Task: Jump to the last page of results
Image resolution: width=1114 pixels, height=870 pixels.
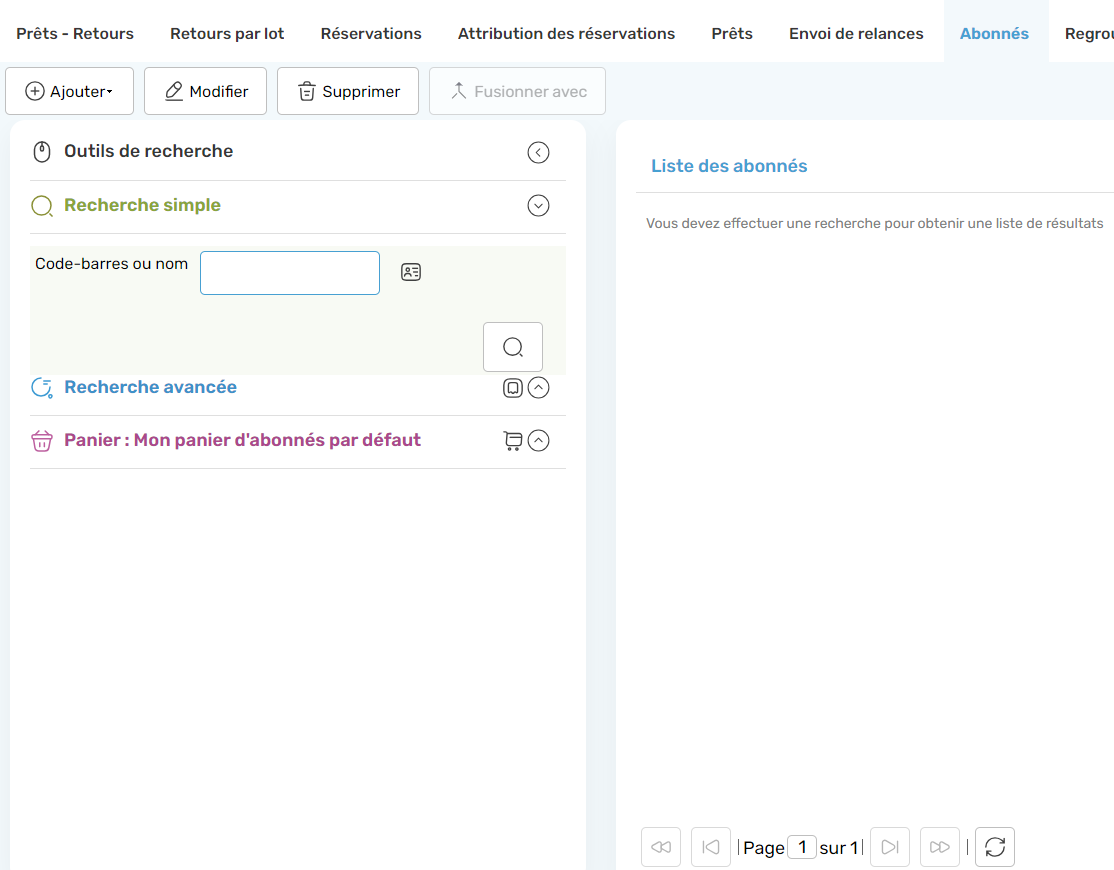Action: [x=939, y=846]
